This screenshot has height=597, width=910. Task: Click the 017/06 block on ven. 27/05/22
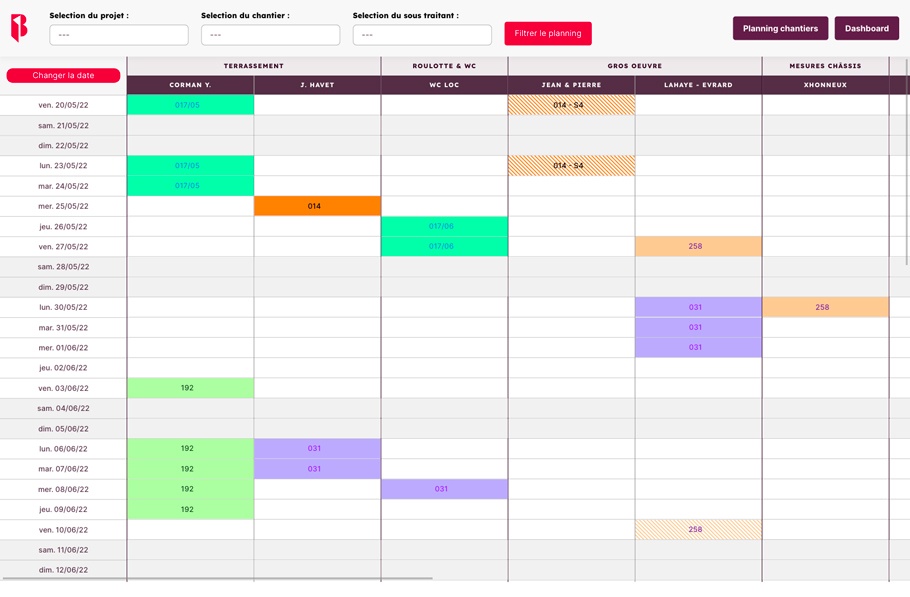tap(444, 246)
